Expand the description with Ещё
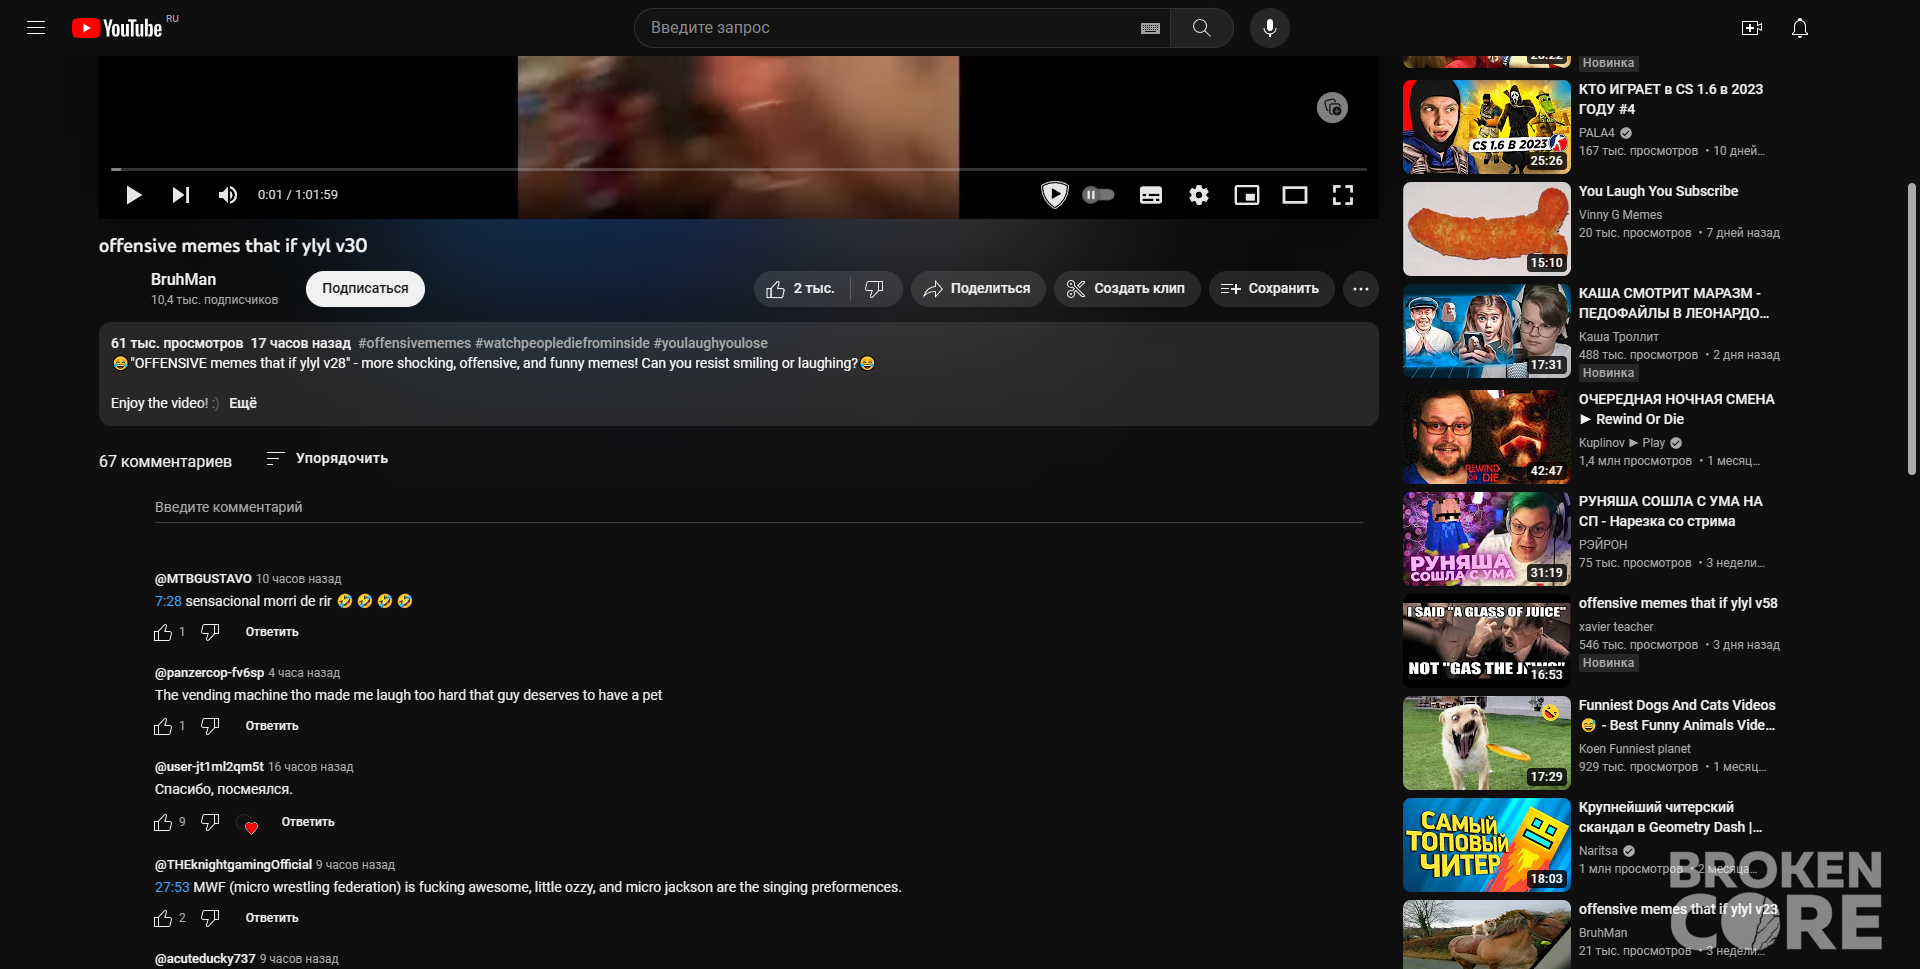Screen dimensions: 1920x969 point(243,403)
